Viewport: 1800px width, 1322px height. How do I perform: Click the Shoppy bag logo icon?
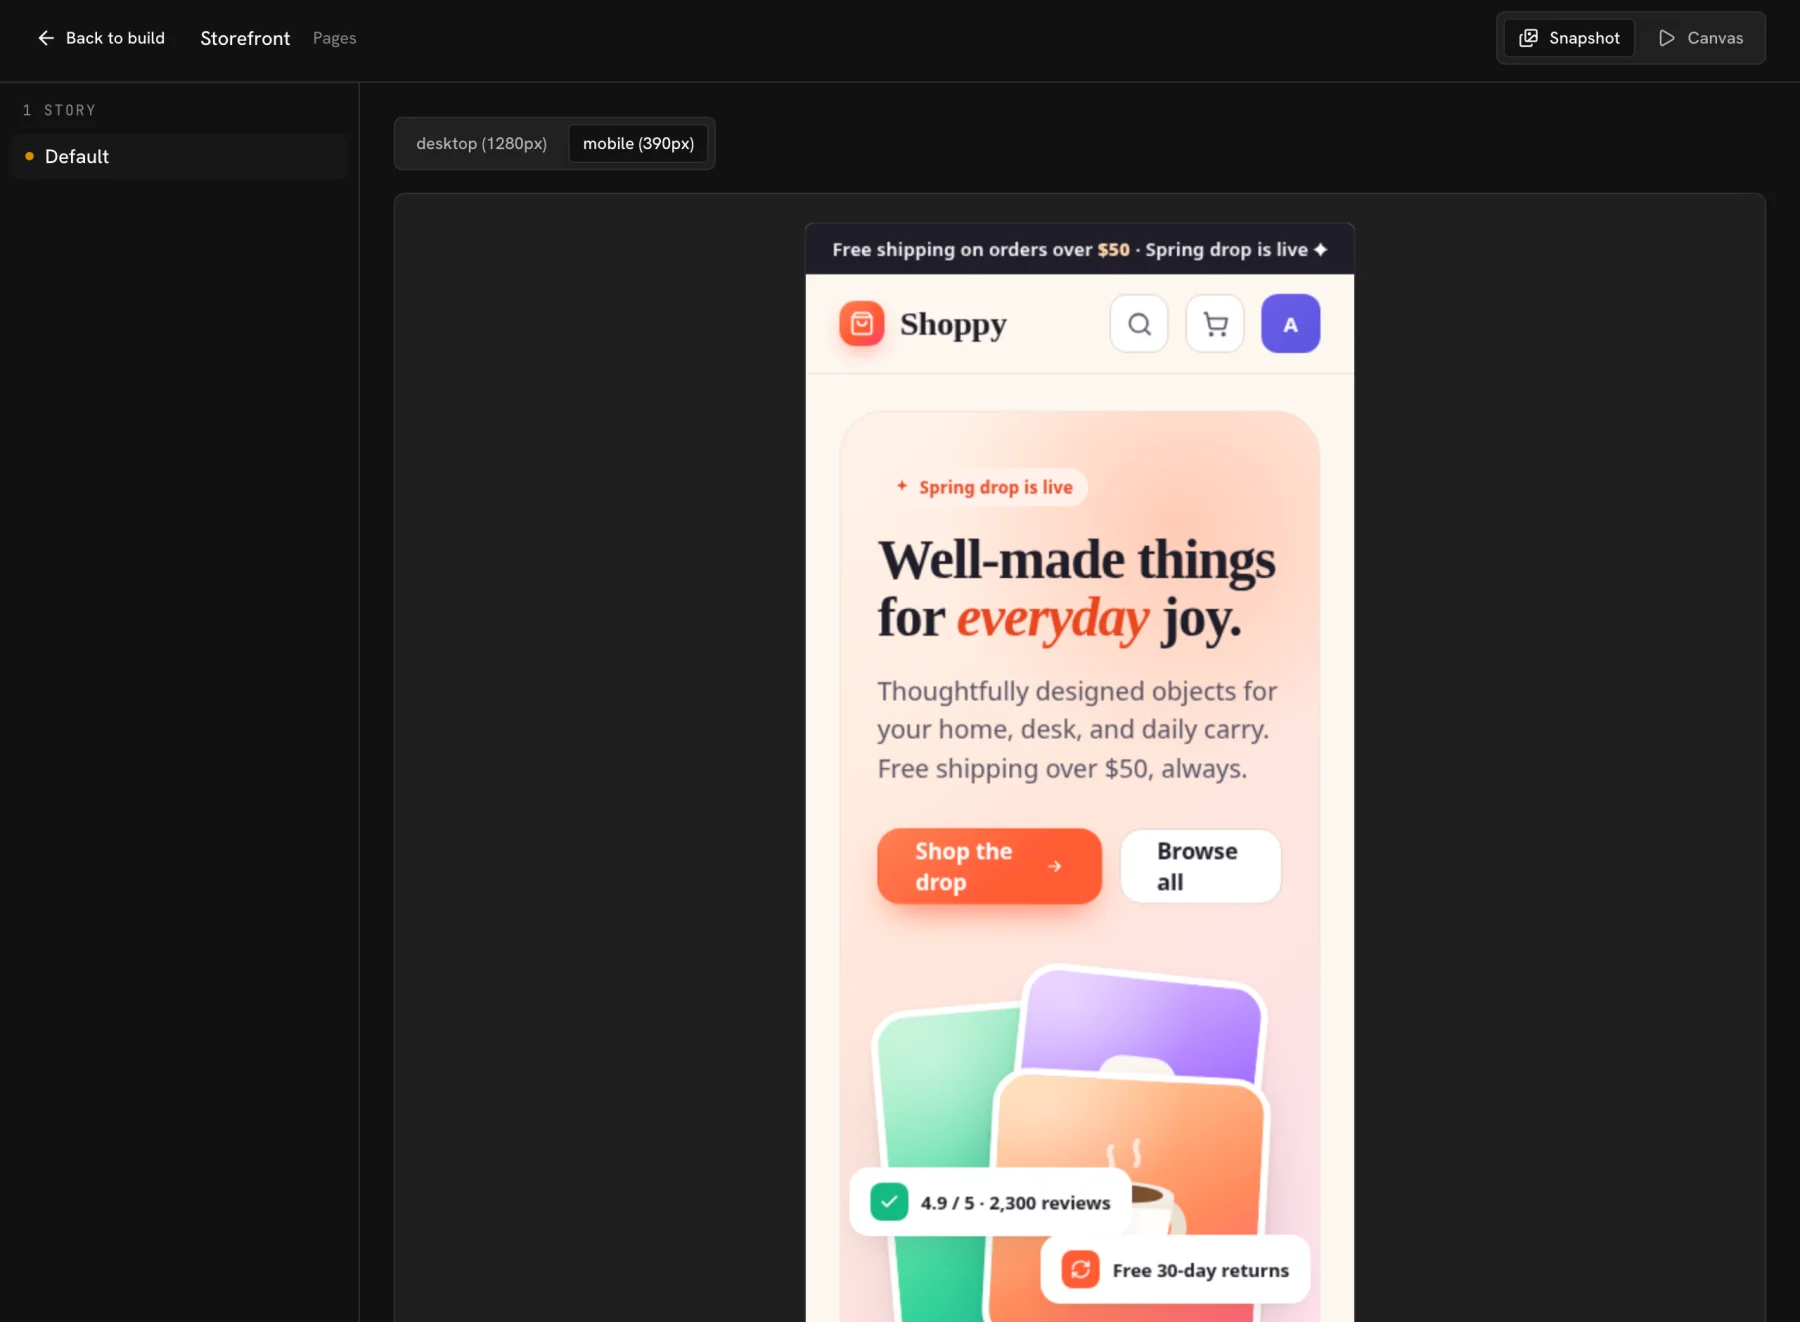click(862, 324)
